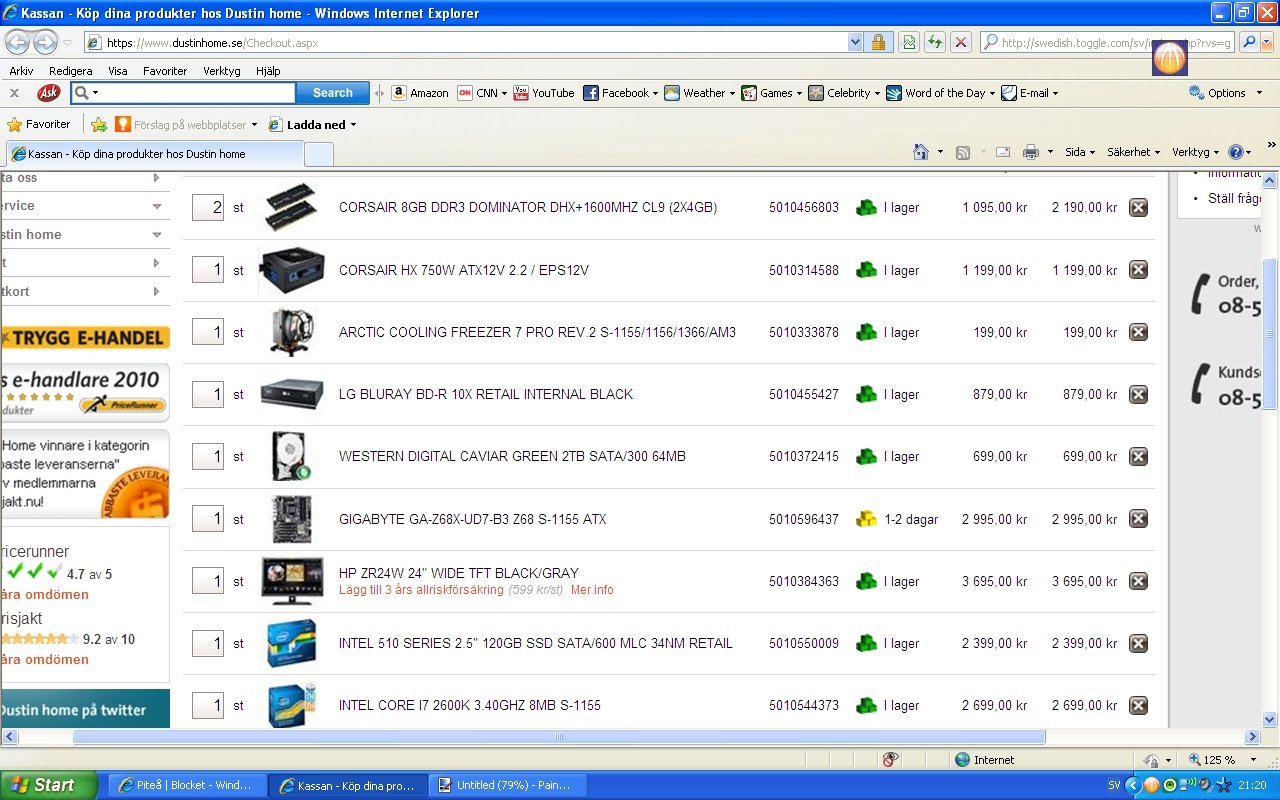The height and width of the screenshot is (800, 1280).
Task: Open the blue Help question mark icon
Action: (x=1235, y=152)
